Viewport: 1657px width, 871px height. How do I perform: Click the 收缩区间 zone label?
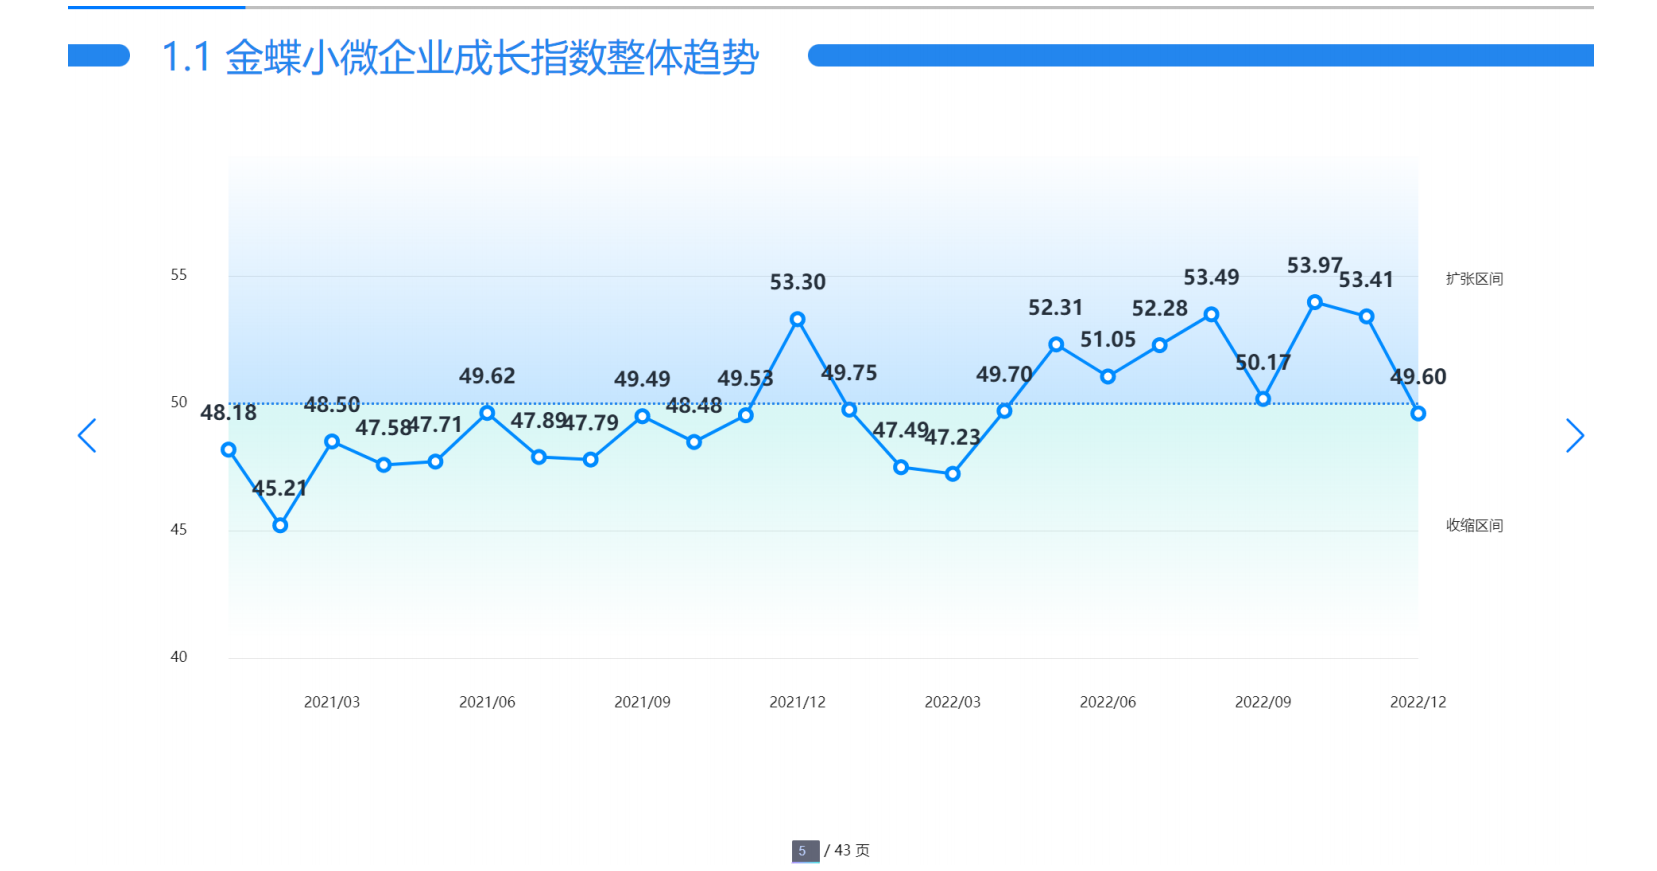[1475, 526]
